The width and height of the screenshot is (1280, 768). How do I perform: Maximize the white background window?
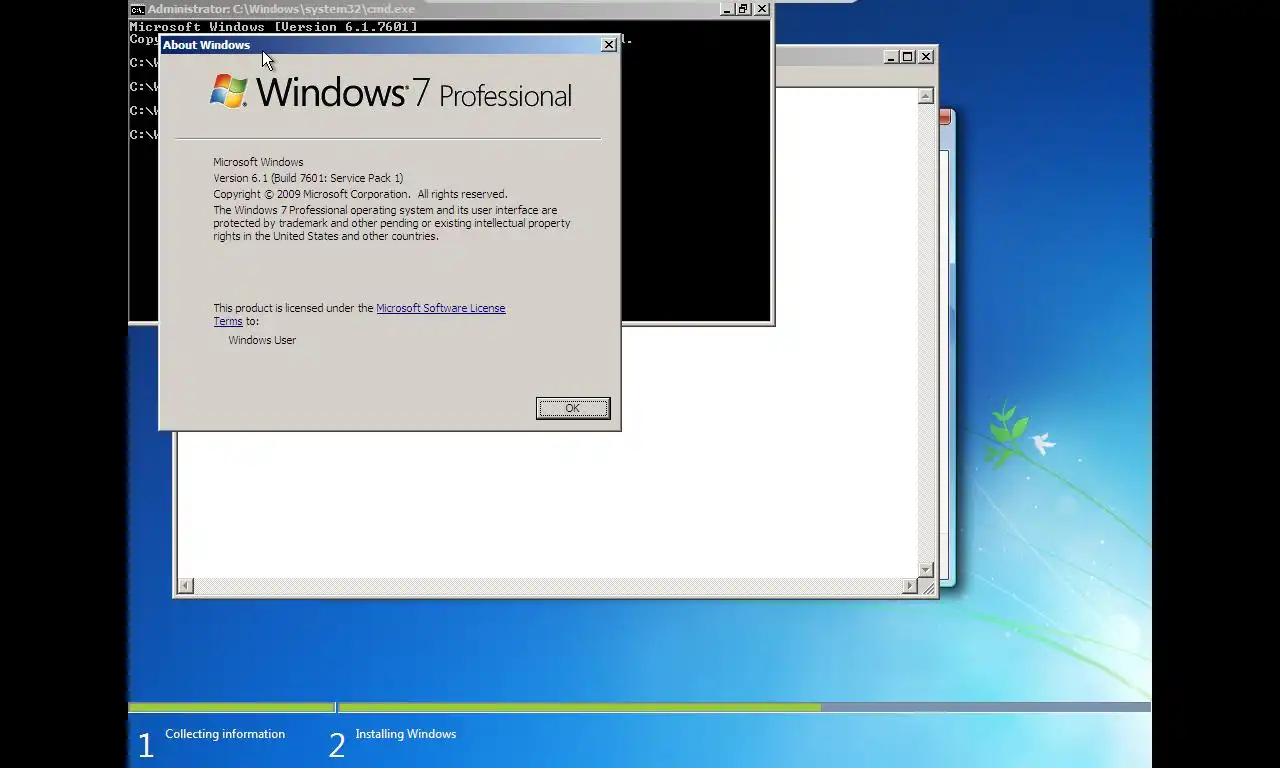pos(908,57)
